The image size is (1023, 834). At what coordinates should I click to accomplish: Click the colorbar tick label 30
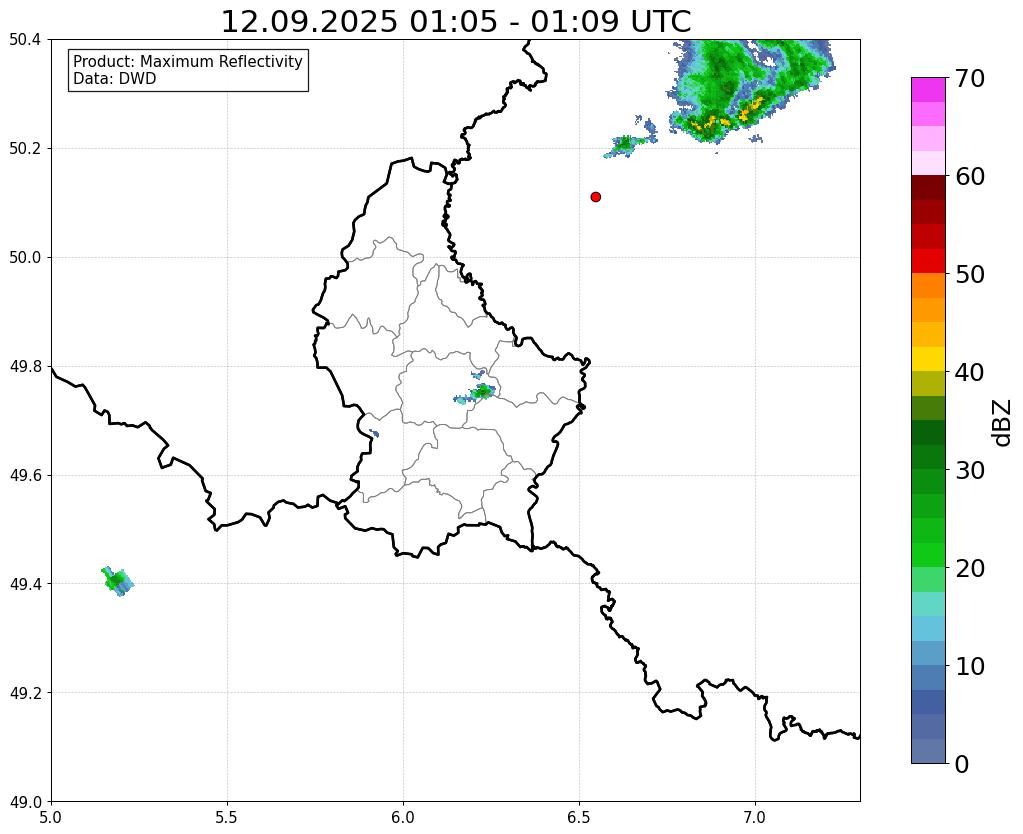(x=970, y=470)
